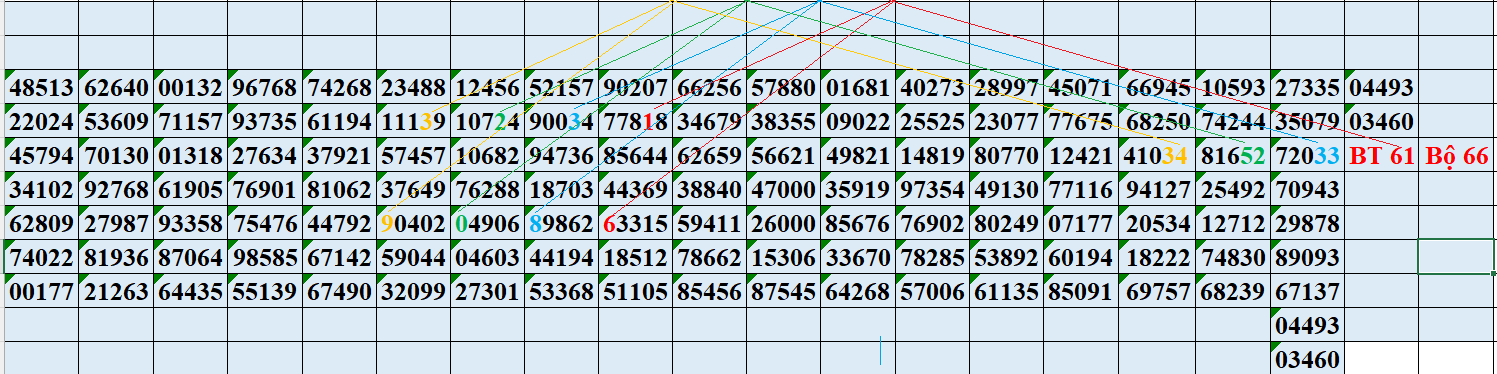This screenshot has height=374, width=1497.
Task: Select cell with 26000
Action: tap(784, 224)
